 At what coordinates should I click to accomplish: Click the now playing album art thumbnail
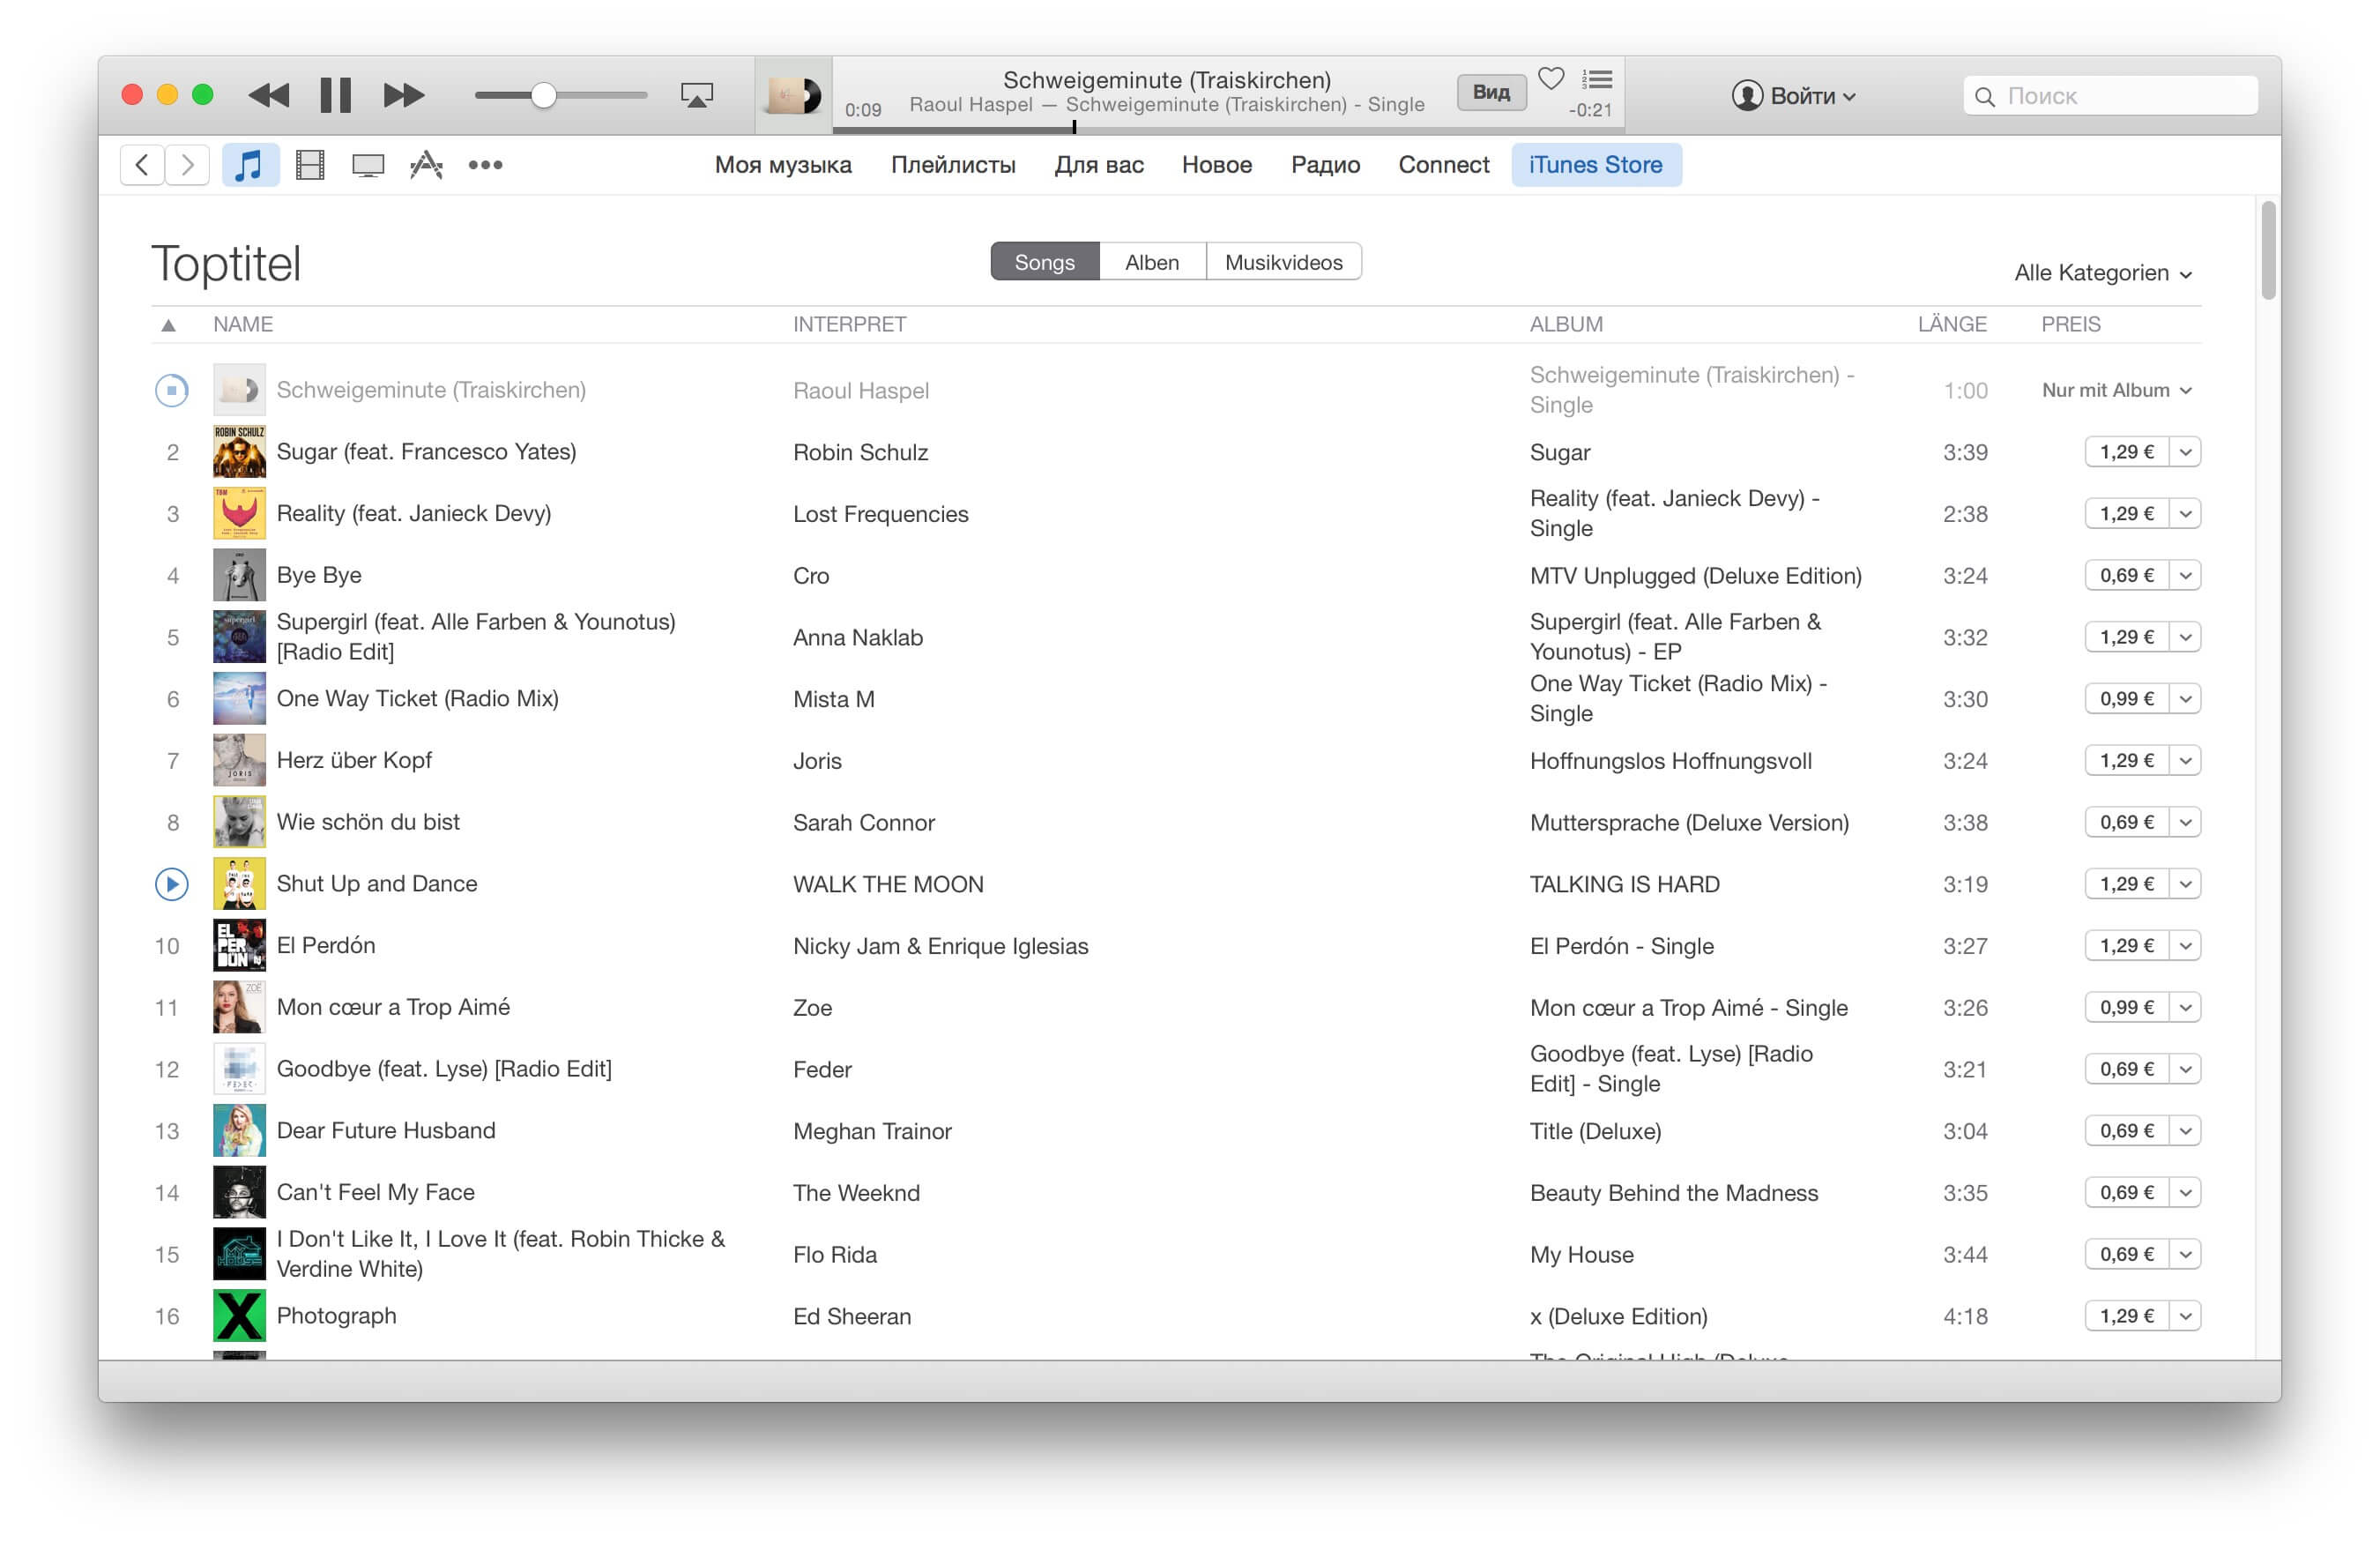792,95
